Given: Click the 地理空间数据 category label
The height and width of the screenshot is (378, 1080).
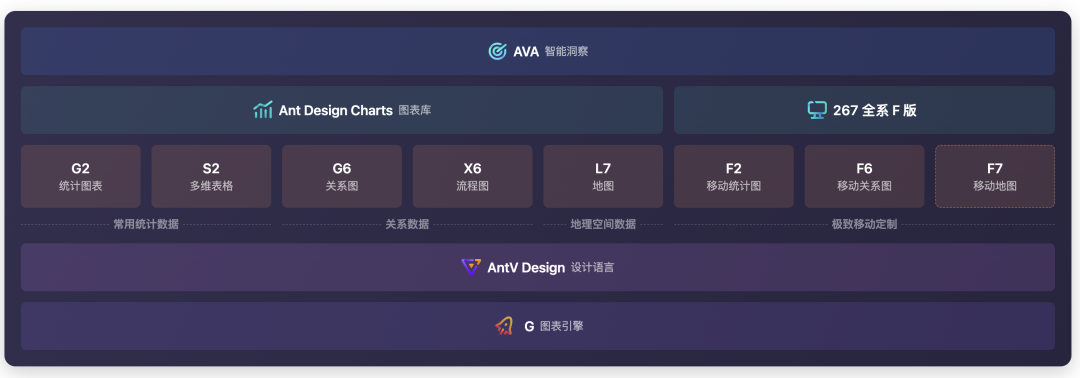Looking at the screenshot, I should (x=603, y=224).
